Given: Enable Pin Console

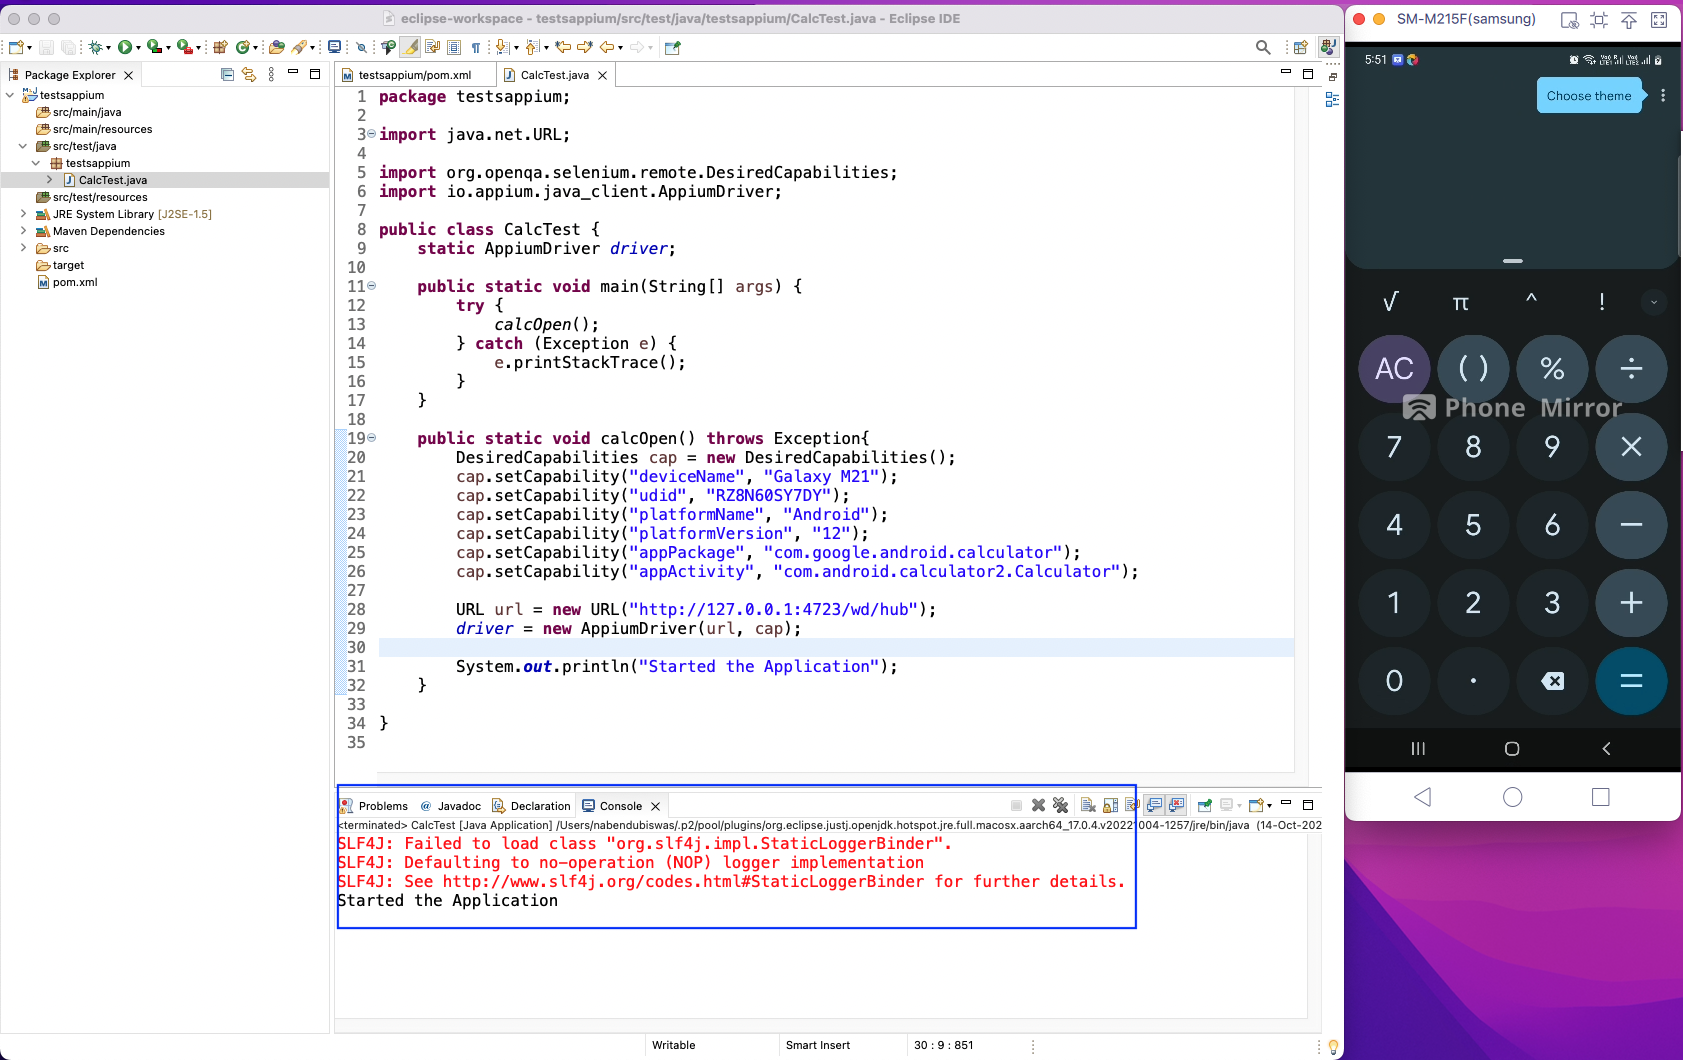Looking at the screenshot, I should [x=1202, y=805].
